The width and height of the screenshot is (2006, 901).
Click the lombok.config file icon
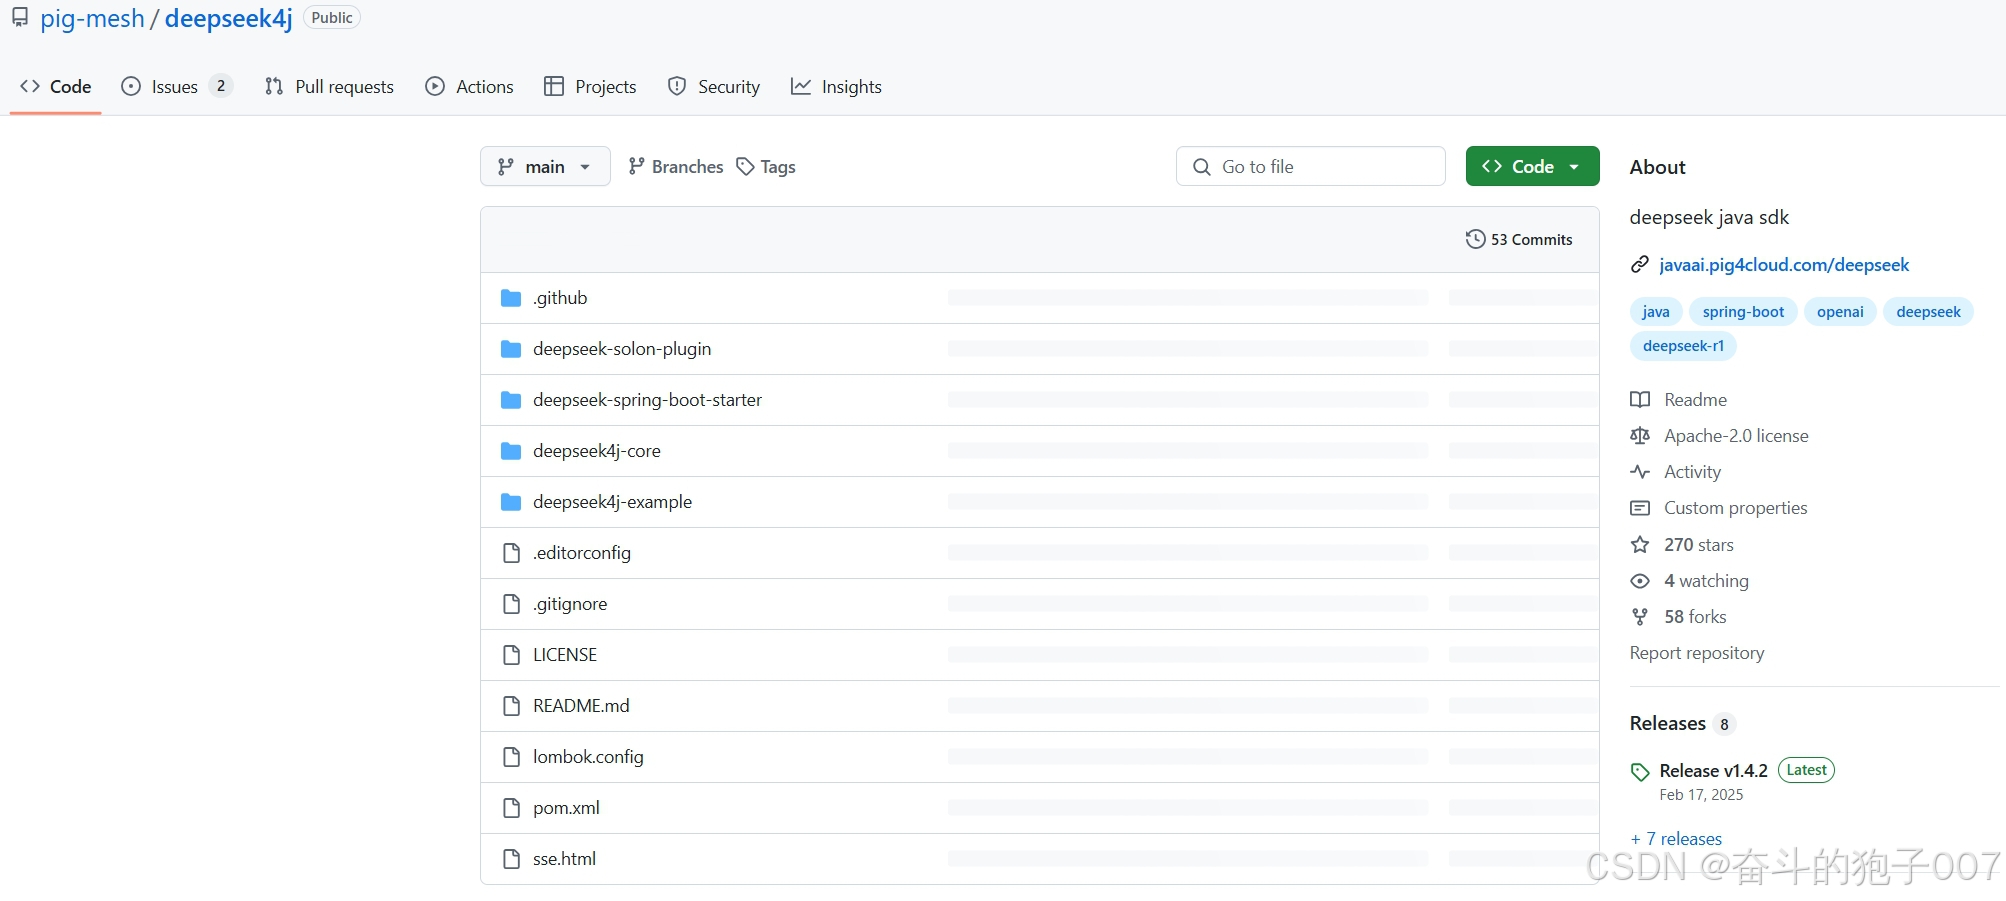pos(511,757)
